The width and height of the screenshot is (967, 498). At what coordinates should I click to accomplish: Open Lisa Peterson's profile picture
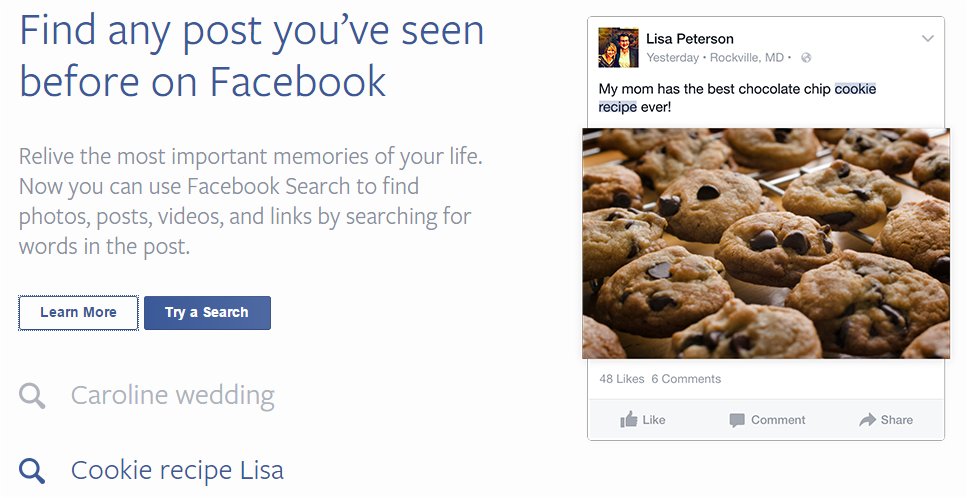tap(618, 48)
